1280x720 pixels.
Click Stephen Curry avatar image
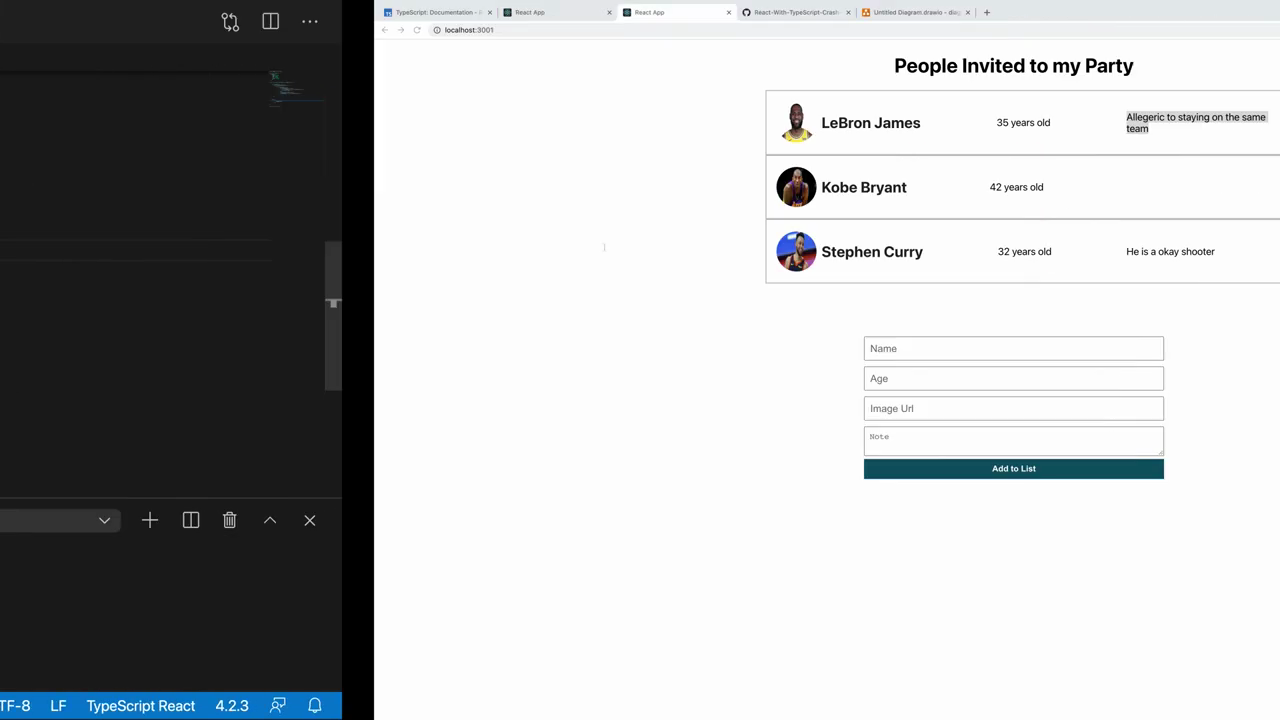(796, 252)
